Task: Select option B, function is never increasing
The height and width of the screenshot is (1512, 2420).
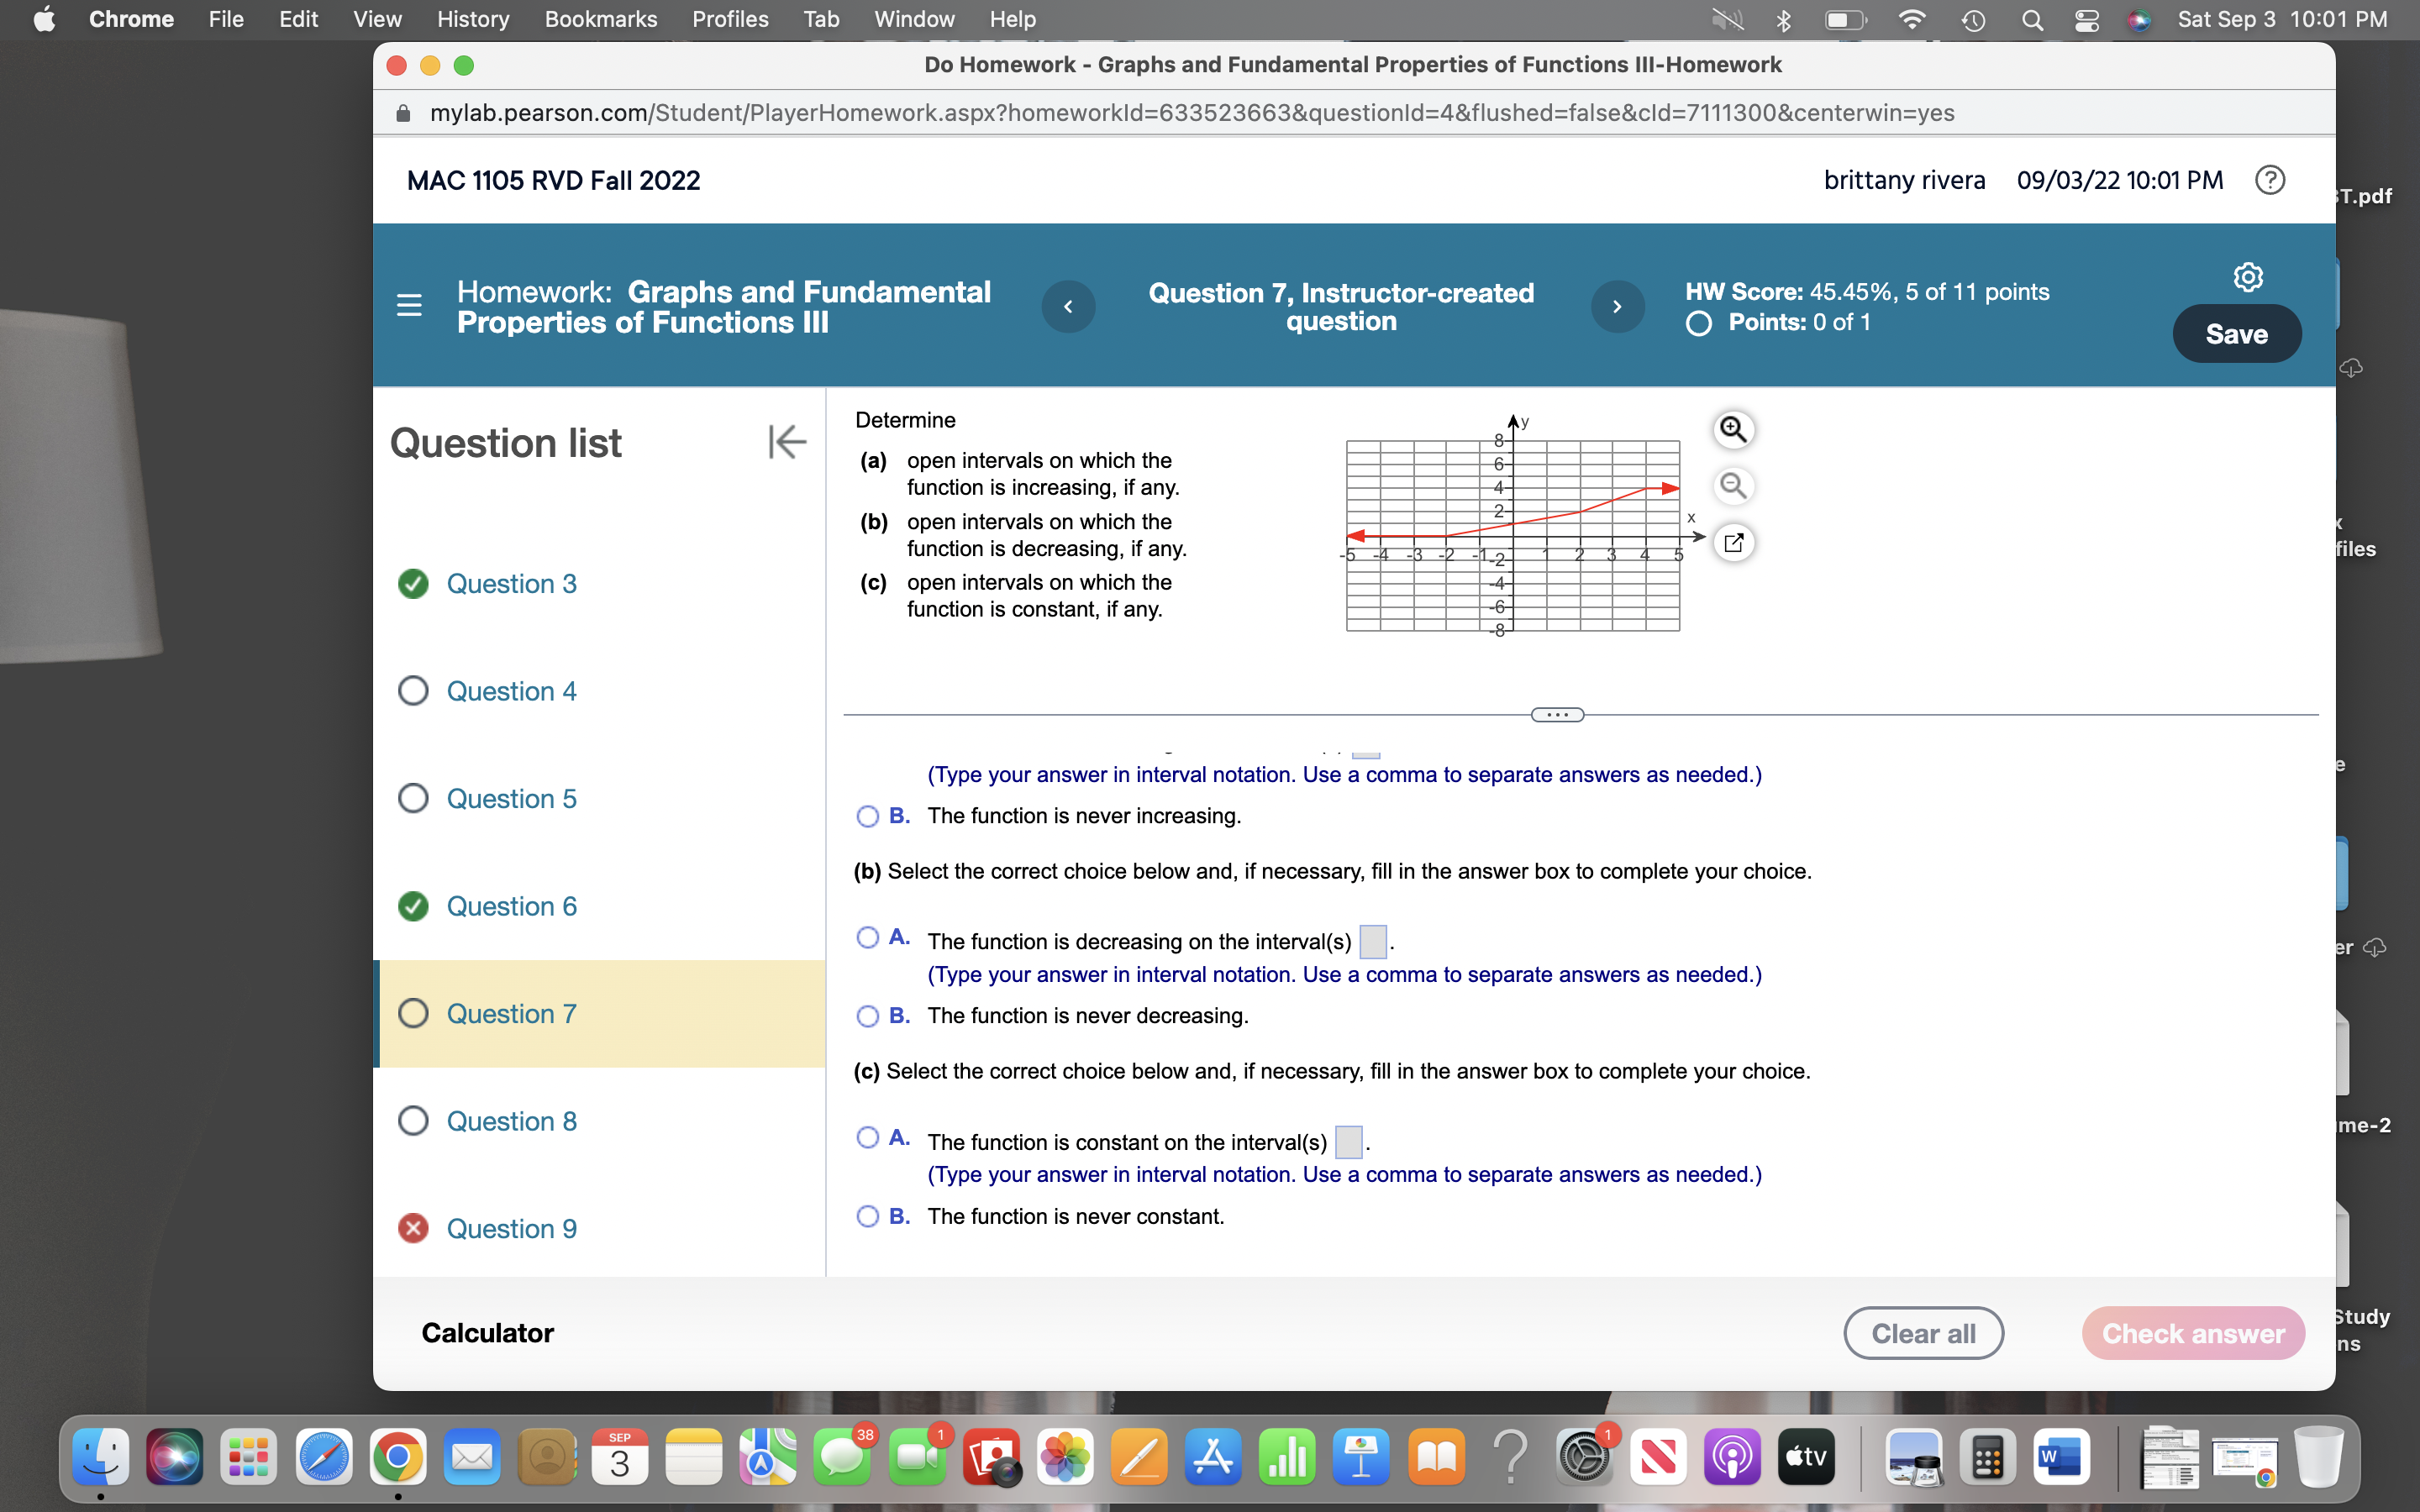Action: click(868, 816)
